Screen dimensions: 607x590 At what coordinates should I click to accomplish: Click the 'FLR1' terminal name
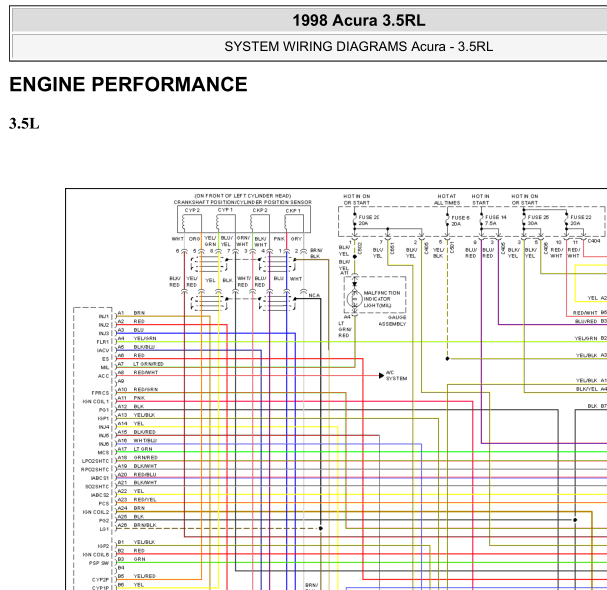[x=103, y=342]
